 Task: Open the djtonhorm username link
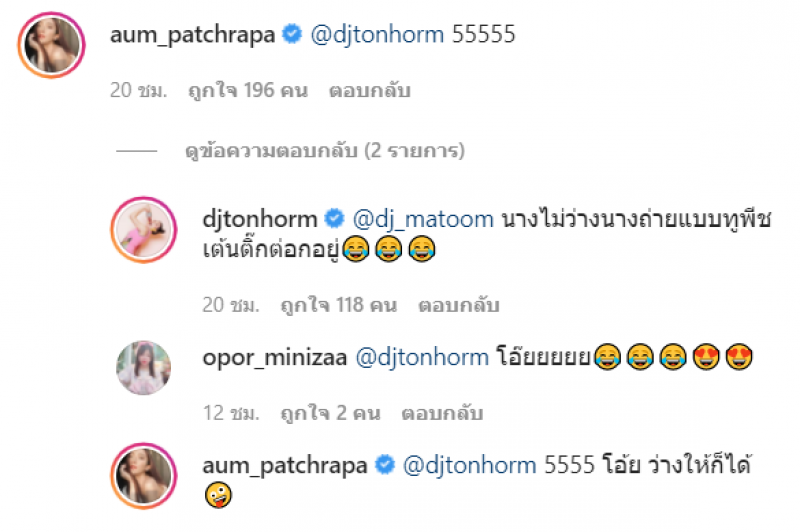(260, 219)
